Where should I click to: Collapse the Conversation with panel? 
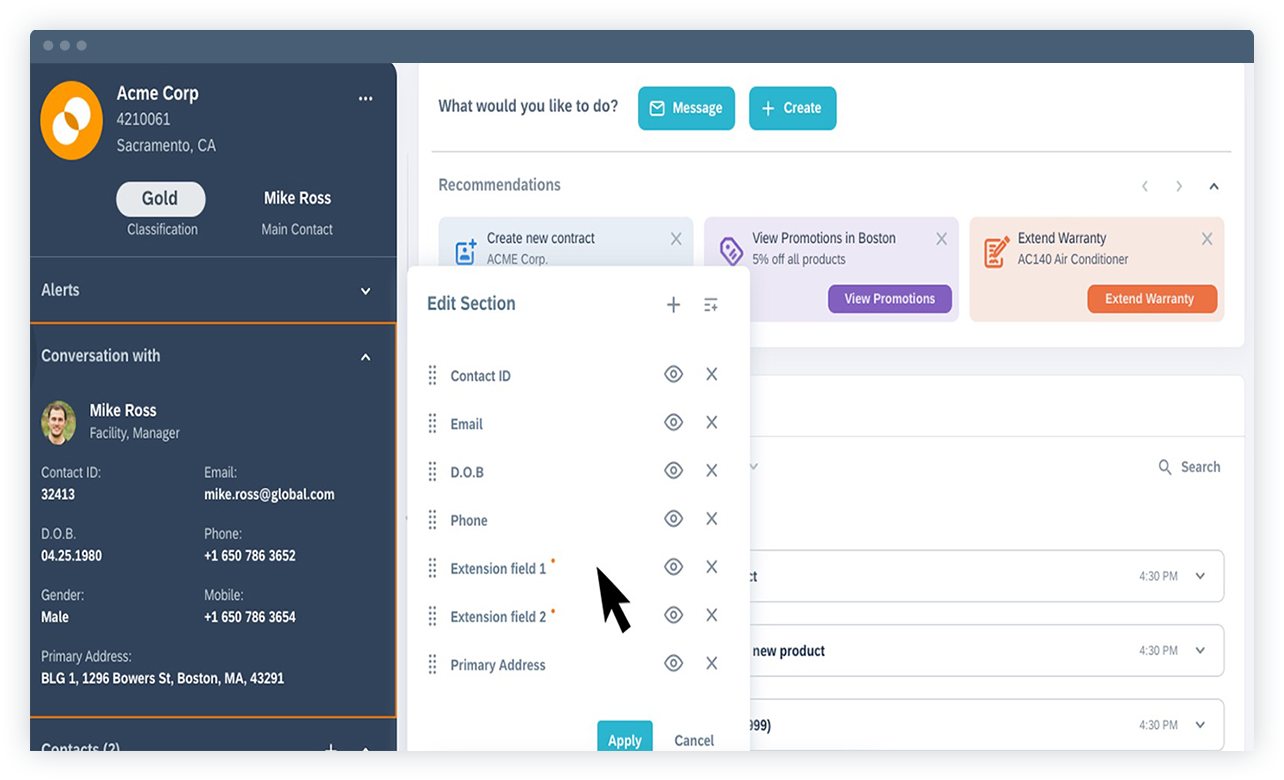tap(366, 356)
